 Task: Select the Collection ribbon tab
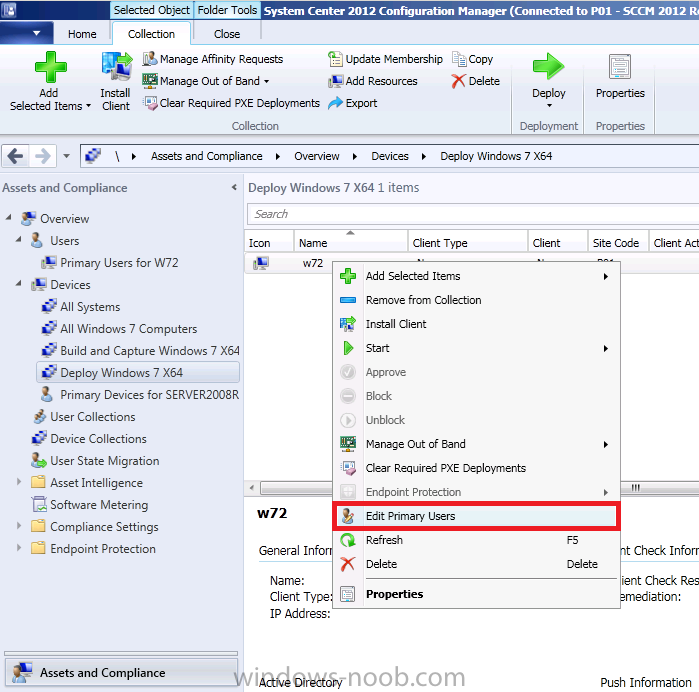(151, 34)
